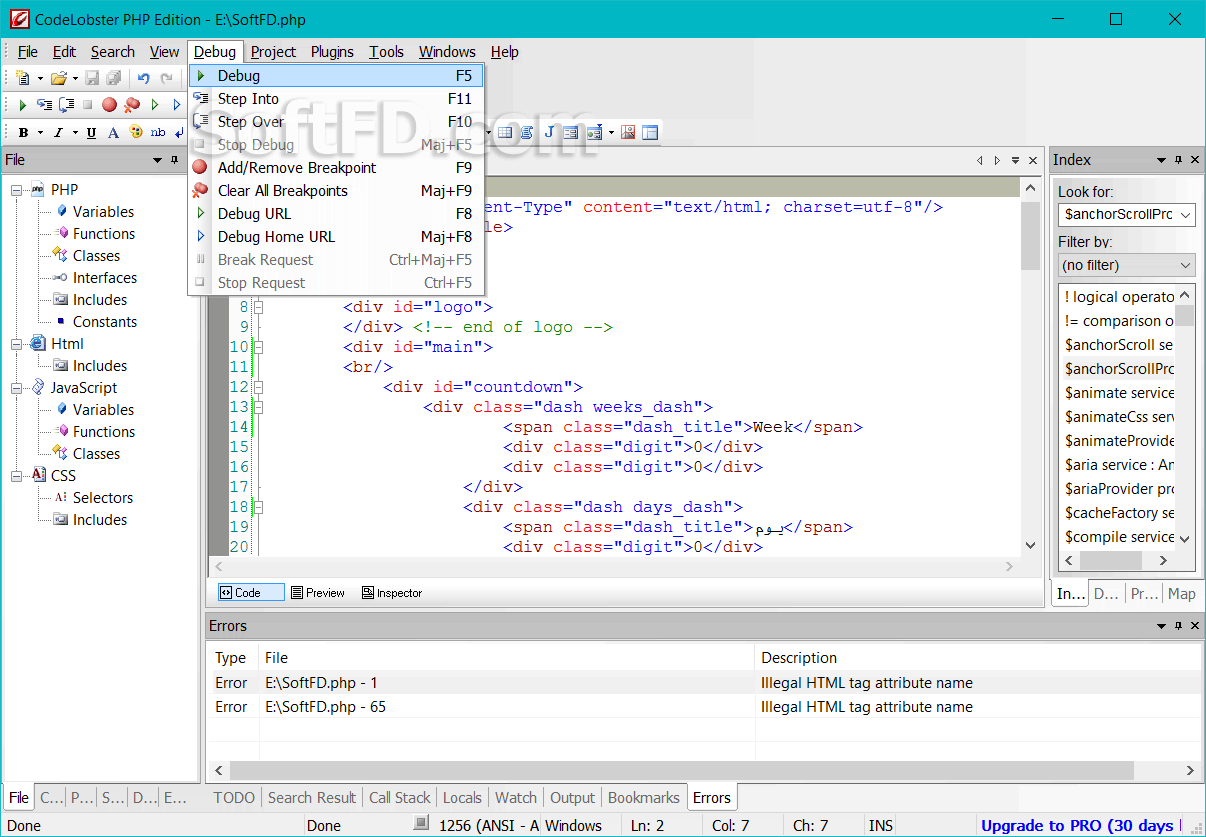Click the Italic I formatting icon

click(58, 132)
